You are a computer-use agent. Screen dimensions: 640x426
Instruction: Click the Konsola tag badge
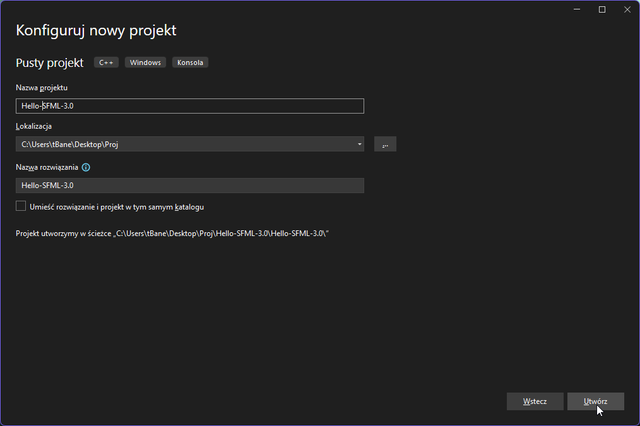click(x=190, y=62)
